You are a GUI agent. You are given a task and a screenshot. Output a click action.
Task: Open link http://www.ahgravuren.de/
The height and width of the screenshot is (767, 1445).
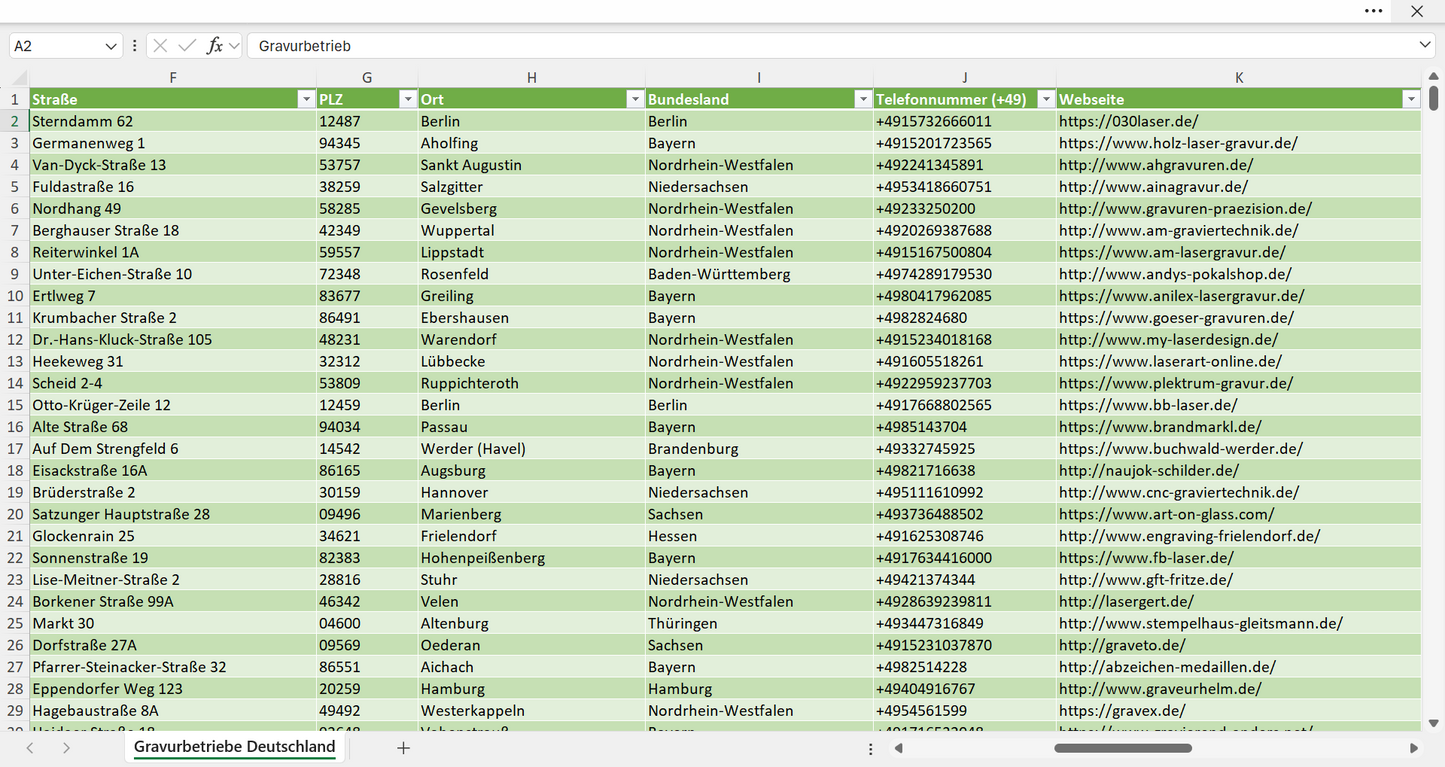pyautogui.click(x=1156, y=165)
